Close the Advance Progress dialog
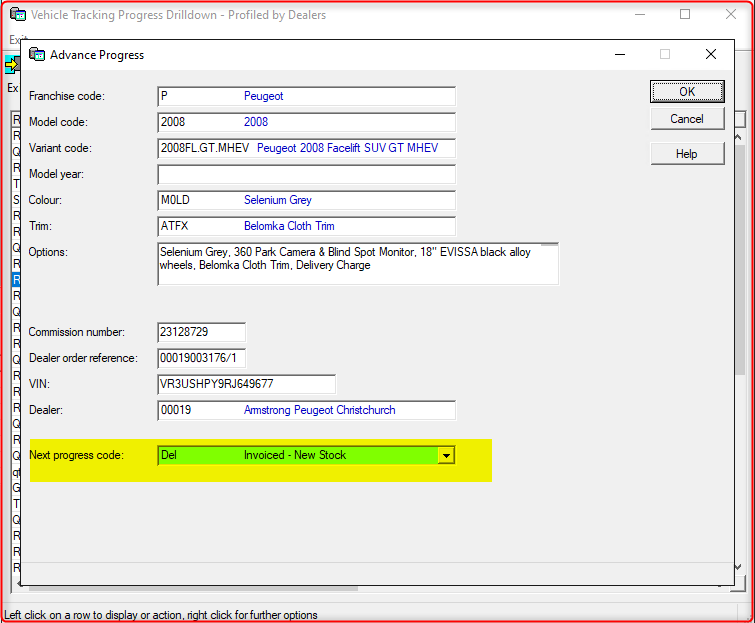755x623 pixels. [711, 54]
